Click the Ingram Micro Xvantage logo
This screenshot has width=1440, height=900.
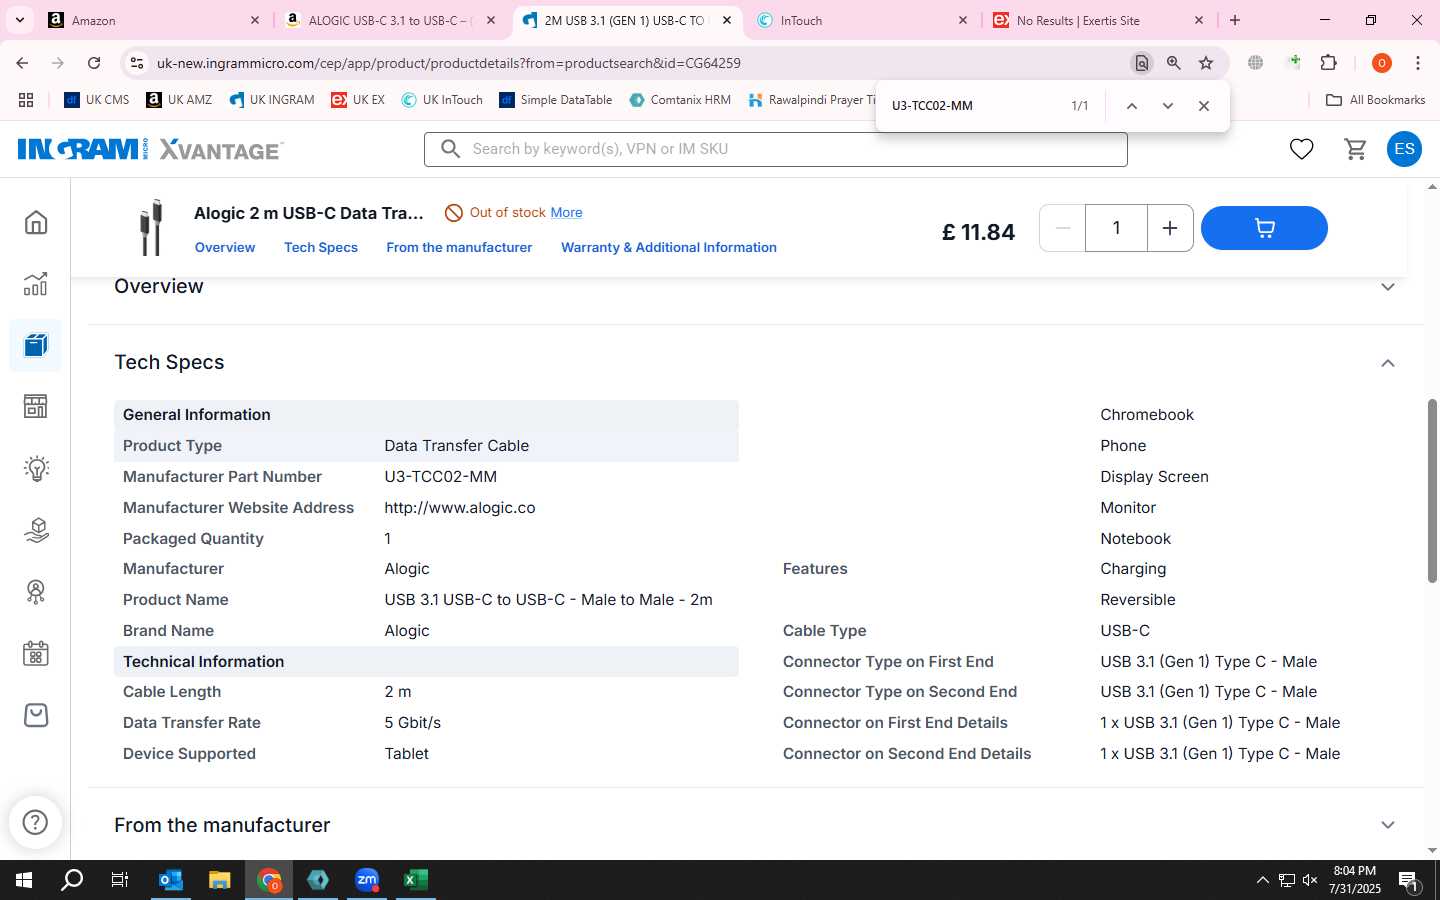point(150,149)
